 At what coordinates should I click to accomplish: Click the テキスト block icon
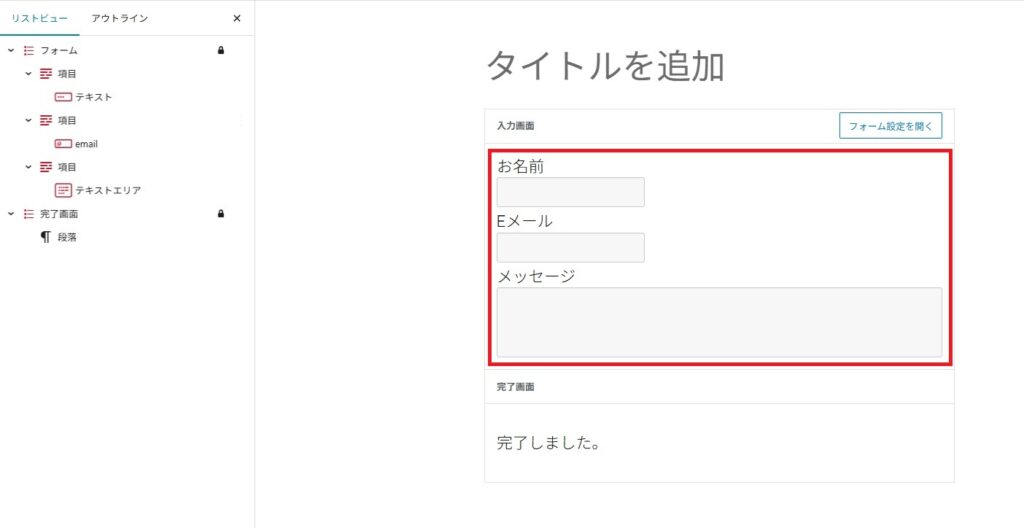point(63,97)
